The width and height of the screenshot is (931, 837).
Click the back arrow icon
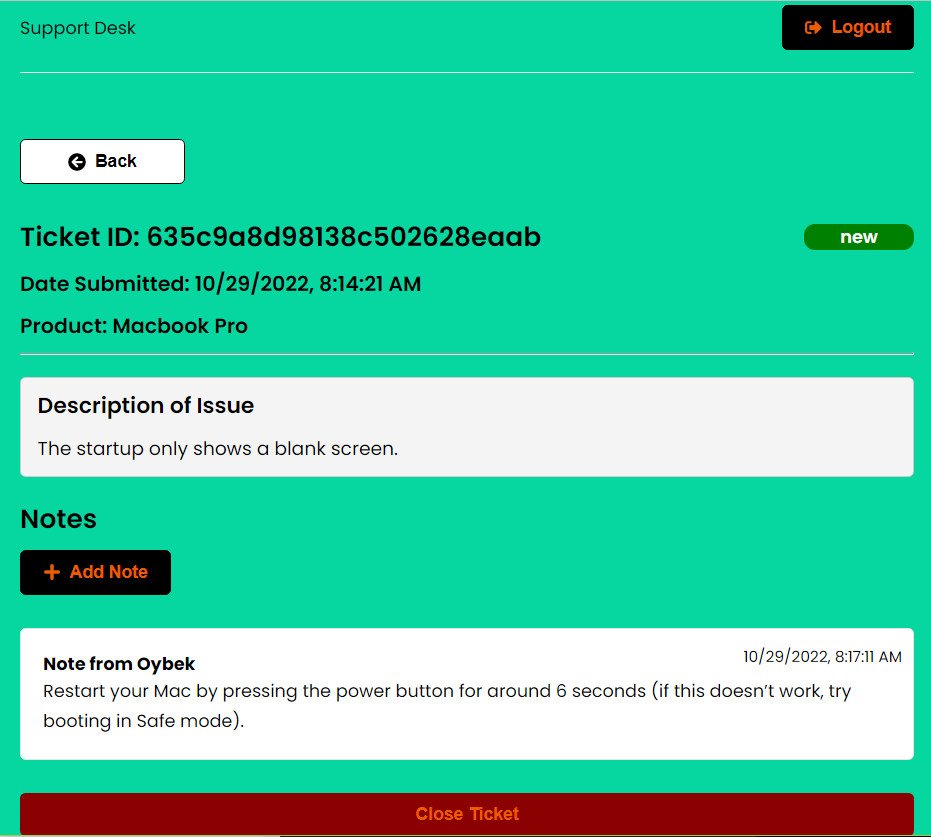pyautogui.click(x=75, y=161)
